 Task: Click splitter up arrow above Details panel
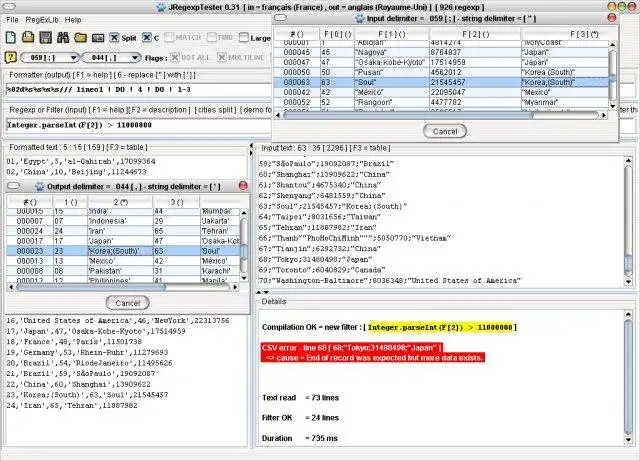259,292
